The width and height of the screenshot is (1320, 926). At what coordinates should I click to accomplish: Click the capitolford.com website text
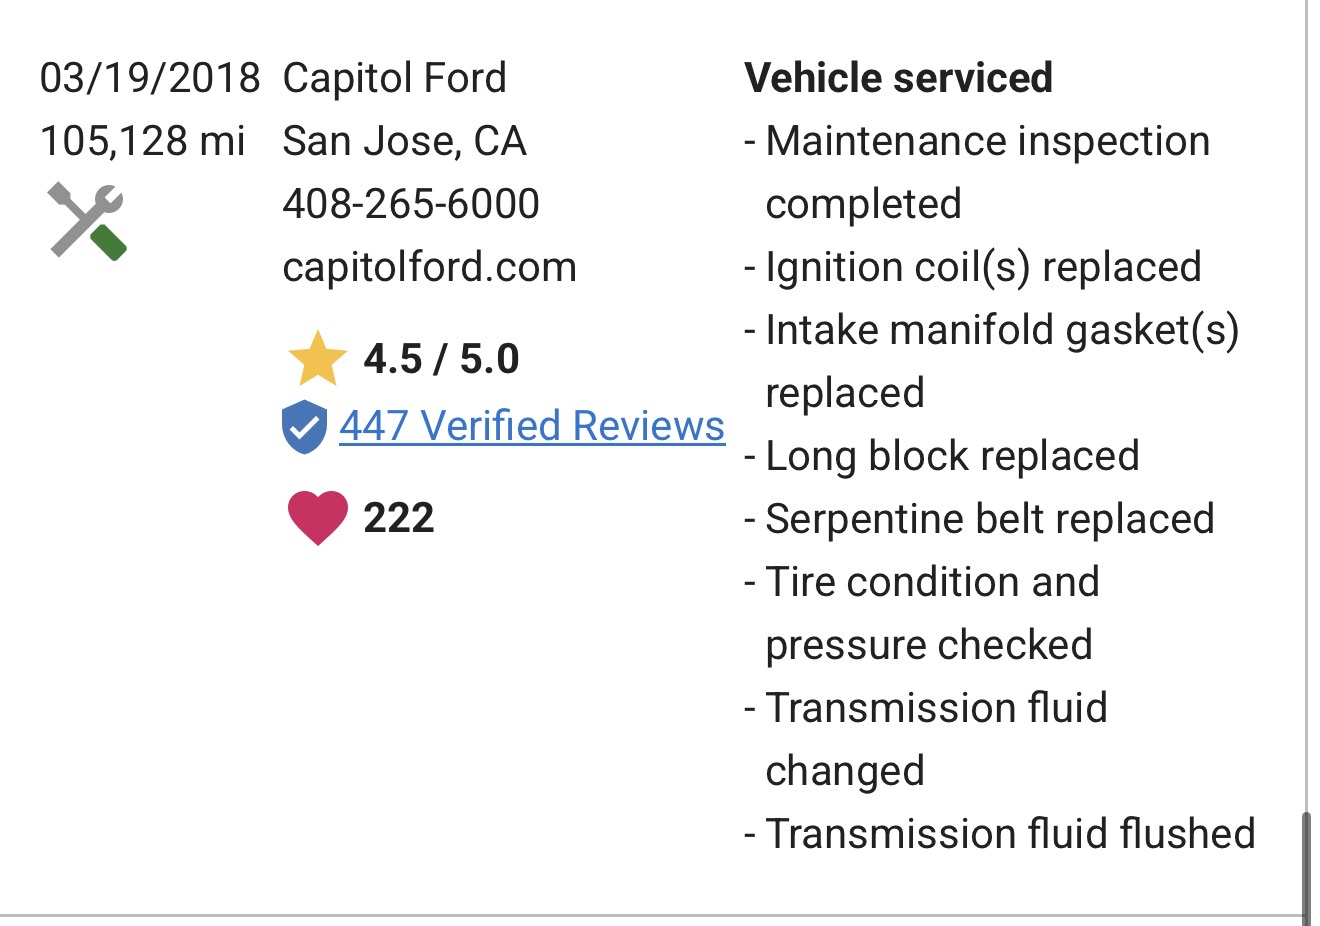[x=429, y=267]
